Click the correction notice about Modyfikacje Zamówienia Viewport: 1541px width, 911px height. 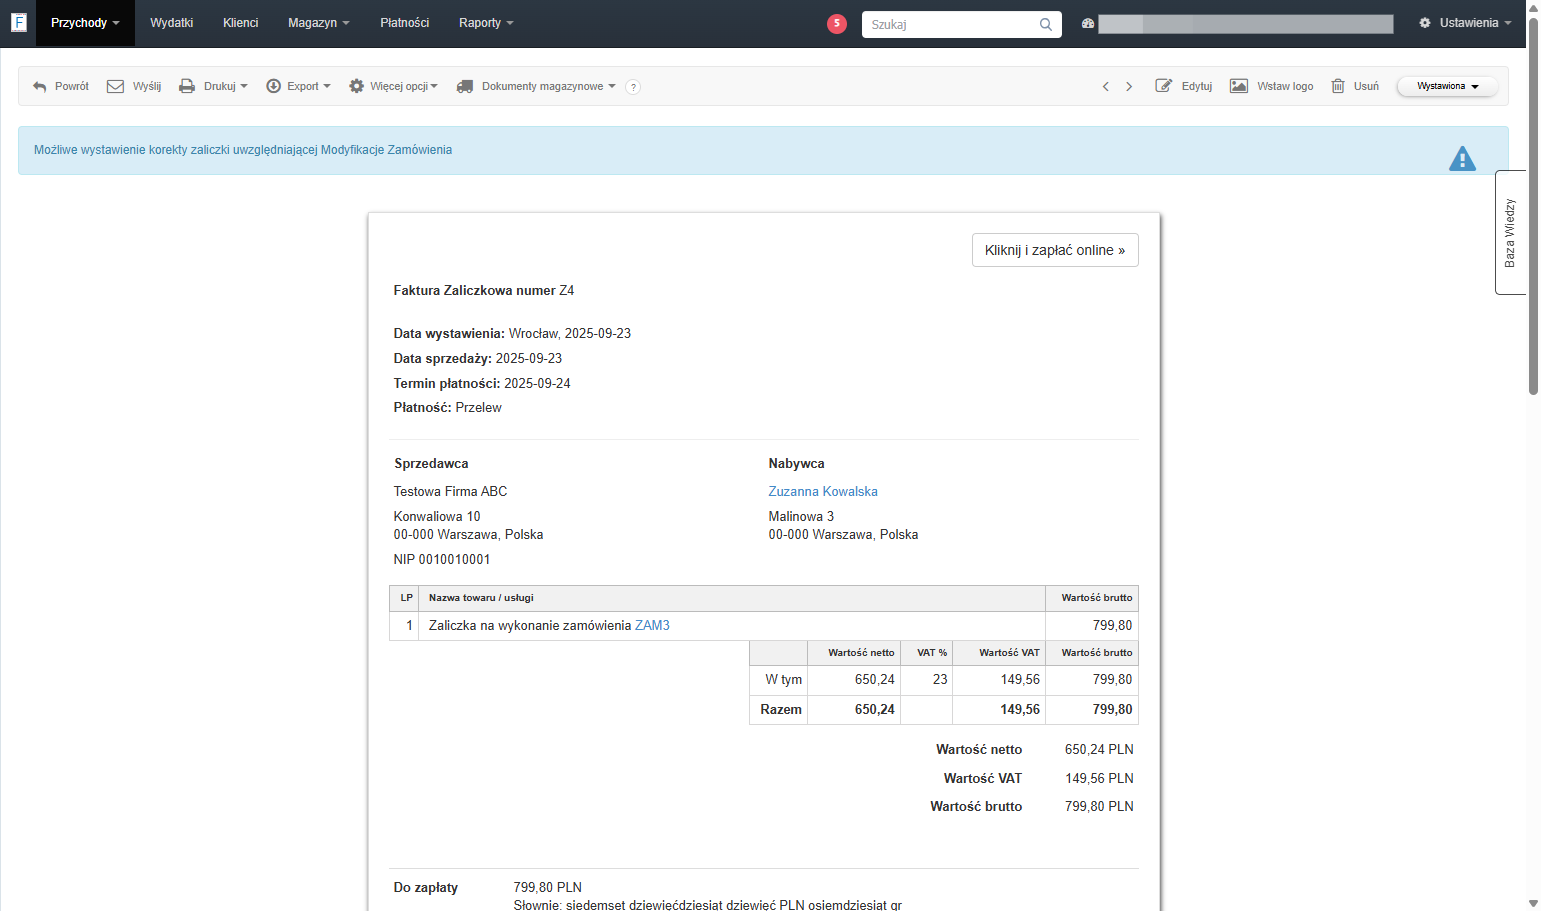(243, 150)
